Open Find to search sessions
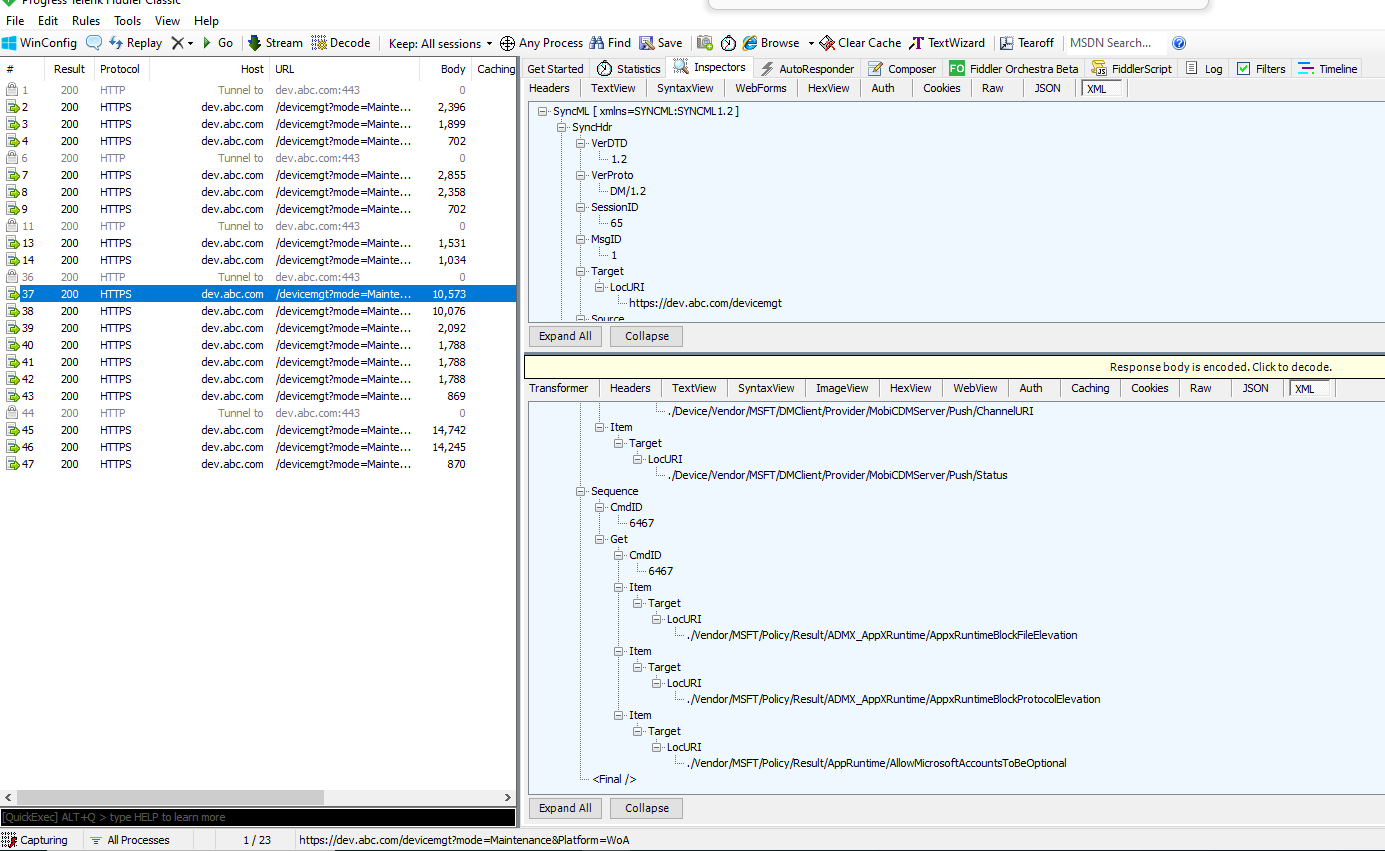The width and height of the screenshot is (1385, 851). click(610, 43)
